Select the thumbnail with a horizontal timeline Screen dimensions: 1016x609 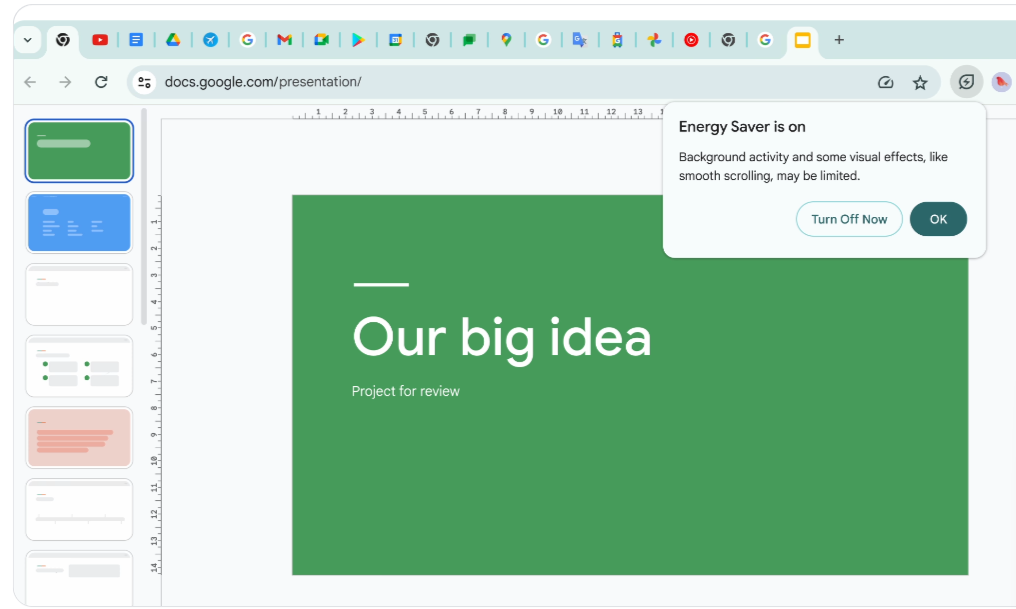(x=79, y=509)
